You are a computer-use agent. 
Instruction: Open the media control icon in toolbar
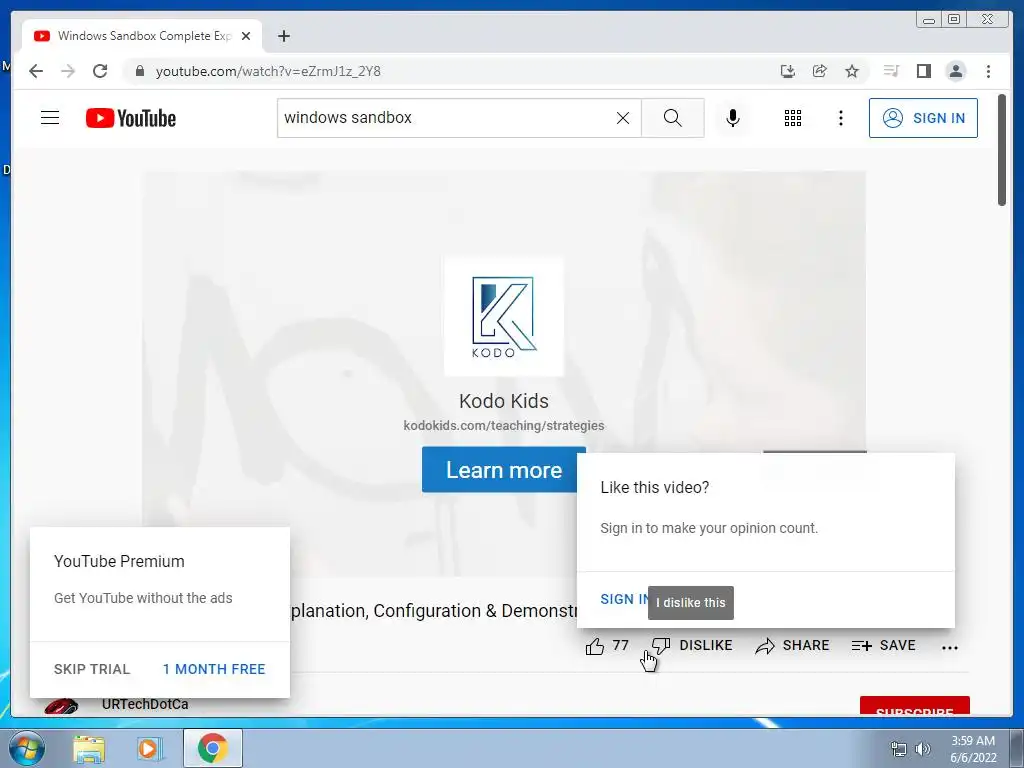891,71
